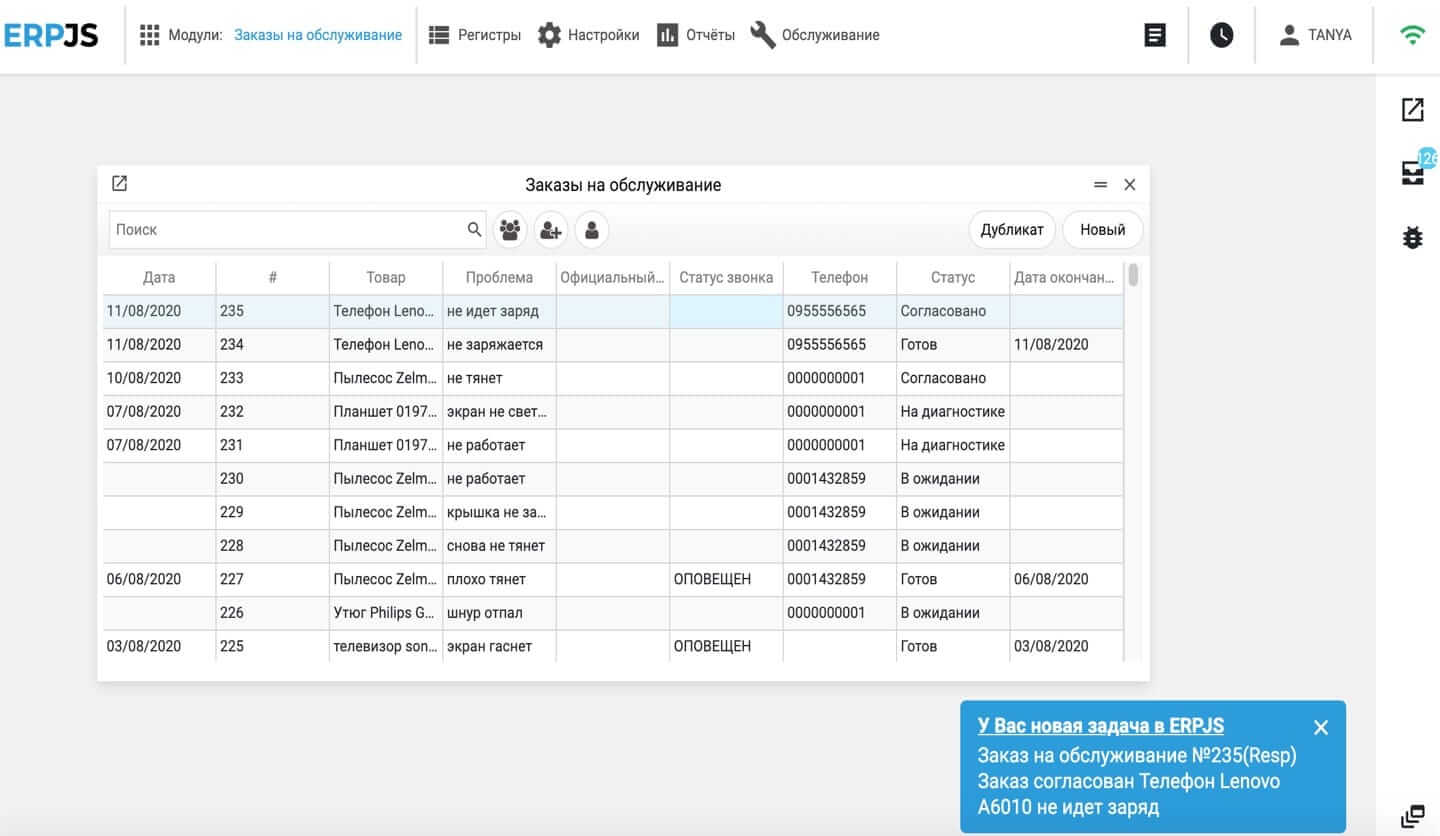Open the inbox icon with notification badge
This screenshot has height=836, width=1440.
pyautogui.click(x=1412, y=173)
